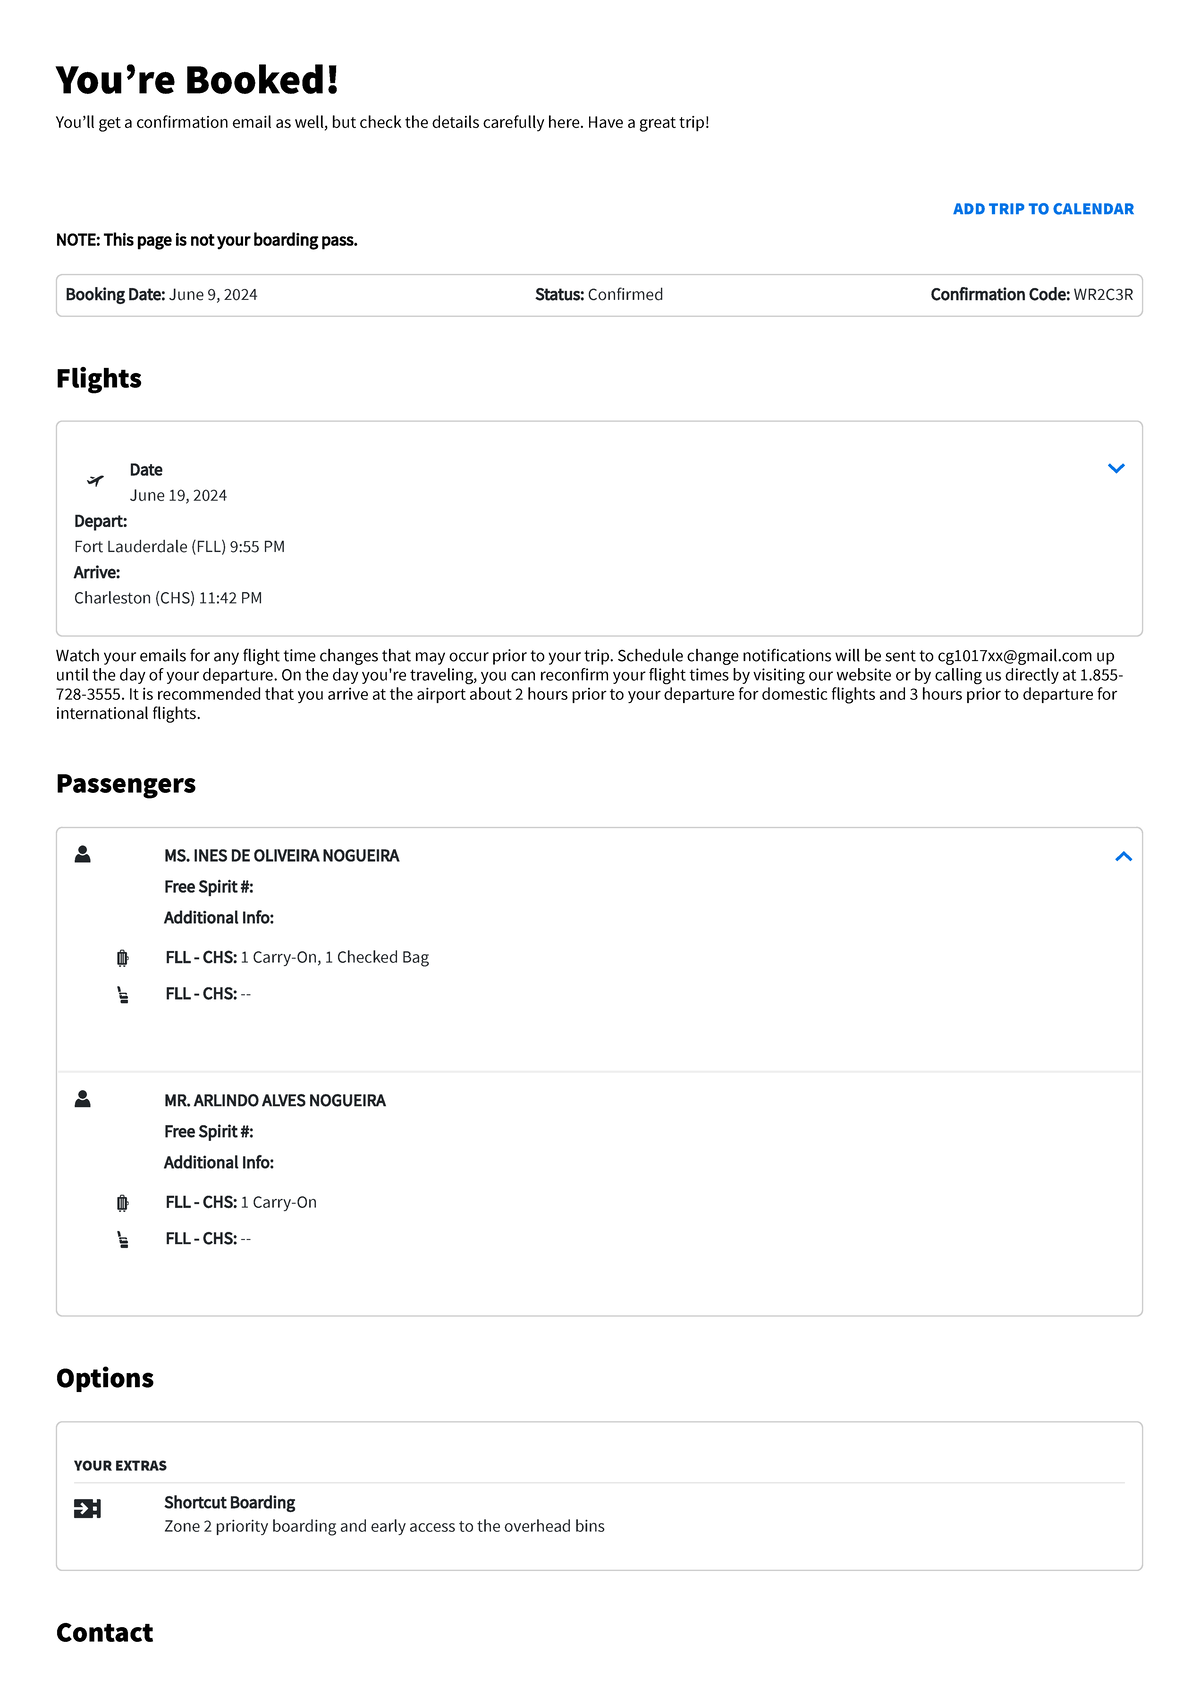This screenshot has width=1200, height=1698.
Task: Click the Shortcut Boarding ticket icon
Action: tap(86, 1510)
